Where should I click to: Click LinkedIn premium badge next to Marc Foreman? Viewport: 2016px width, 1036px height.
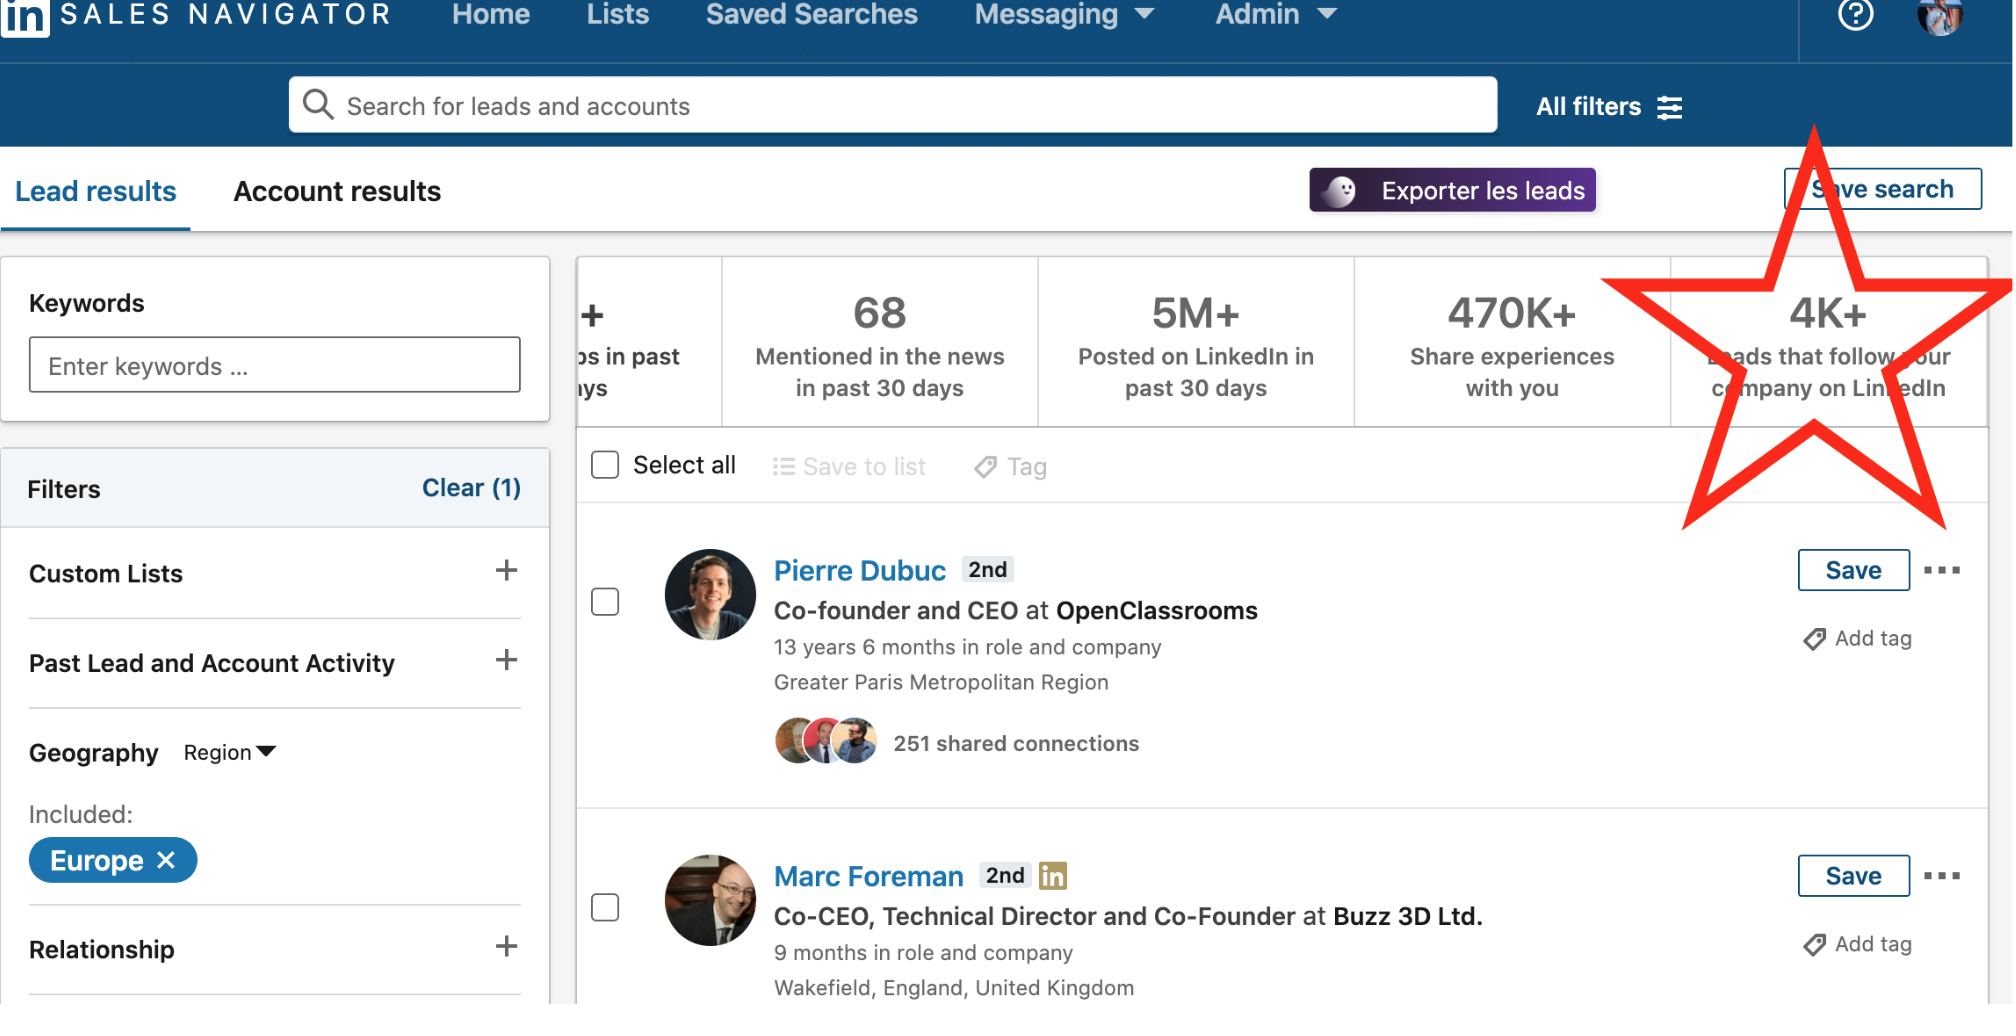coord(1053,876)
